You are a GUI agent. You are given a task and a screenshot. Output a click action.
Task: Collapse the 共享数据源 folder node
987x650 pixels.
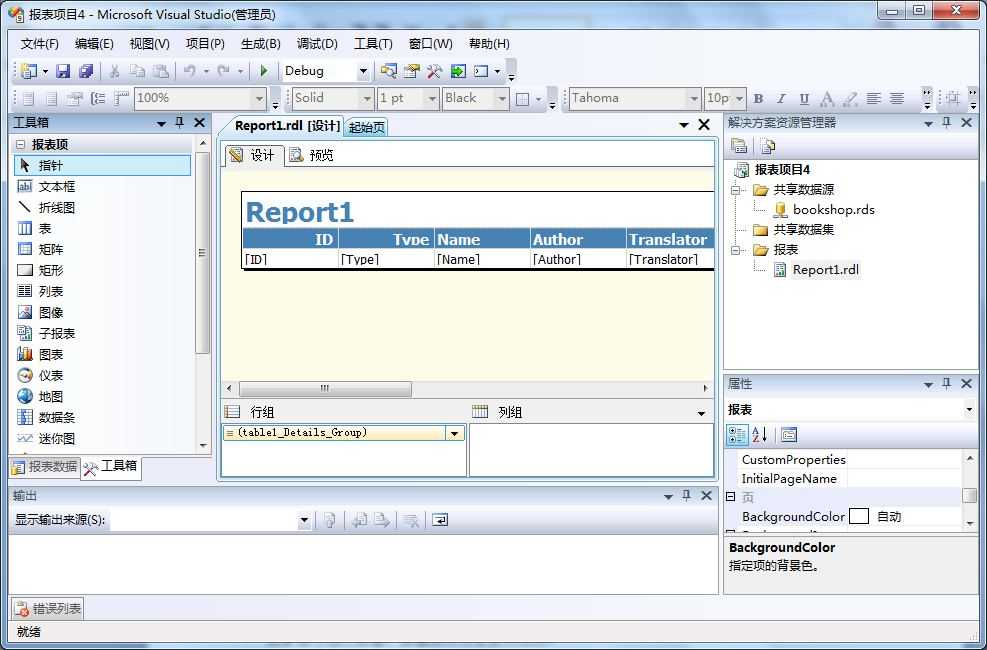tap(735, 189)
